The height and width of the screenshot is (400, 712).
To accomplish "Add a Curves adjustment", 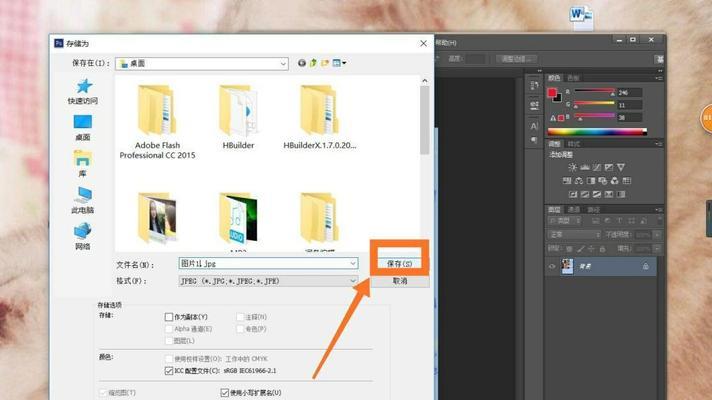I will click(597, 167).
